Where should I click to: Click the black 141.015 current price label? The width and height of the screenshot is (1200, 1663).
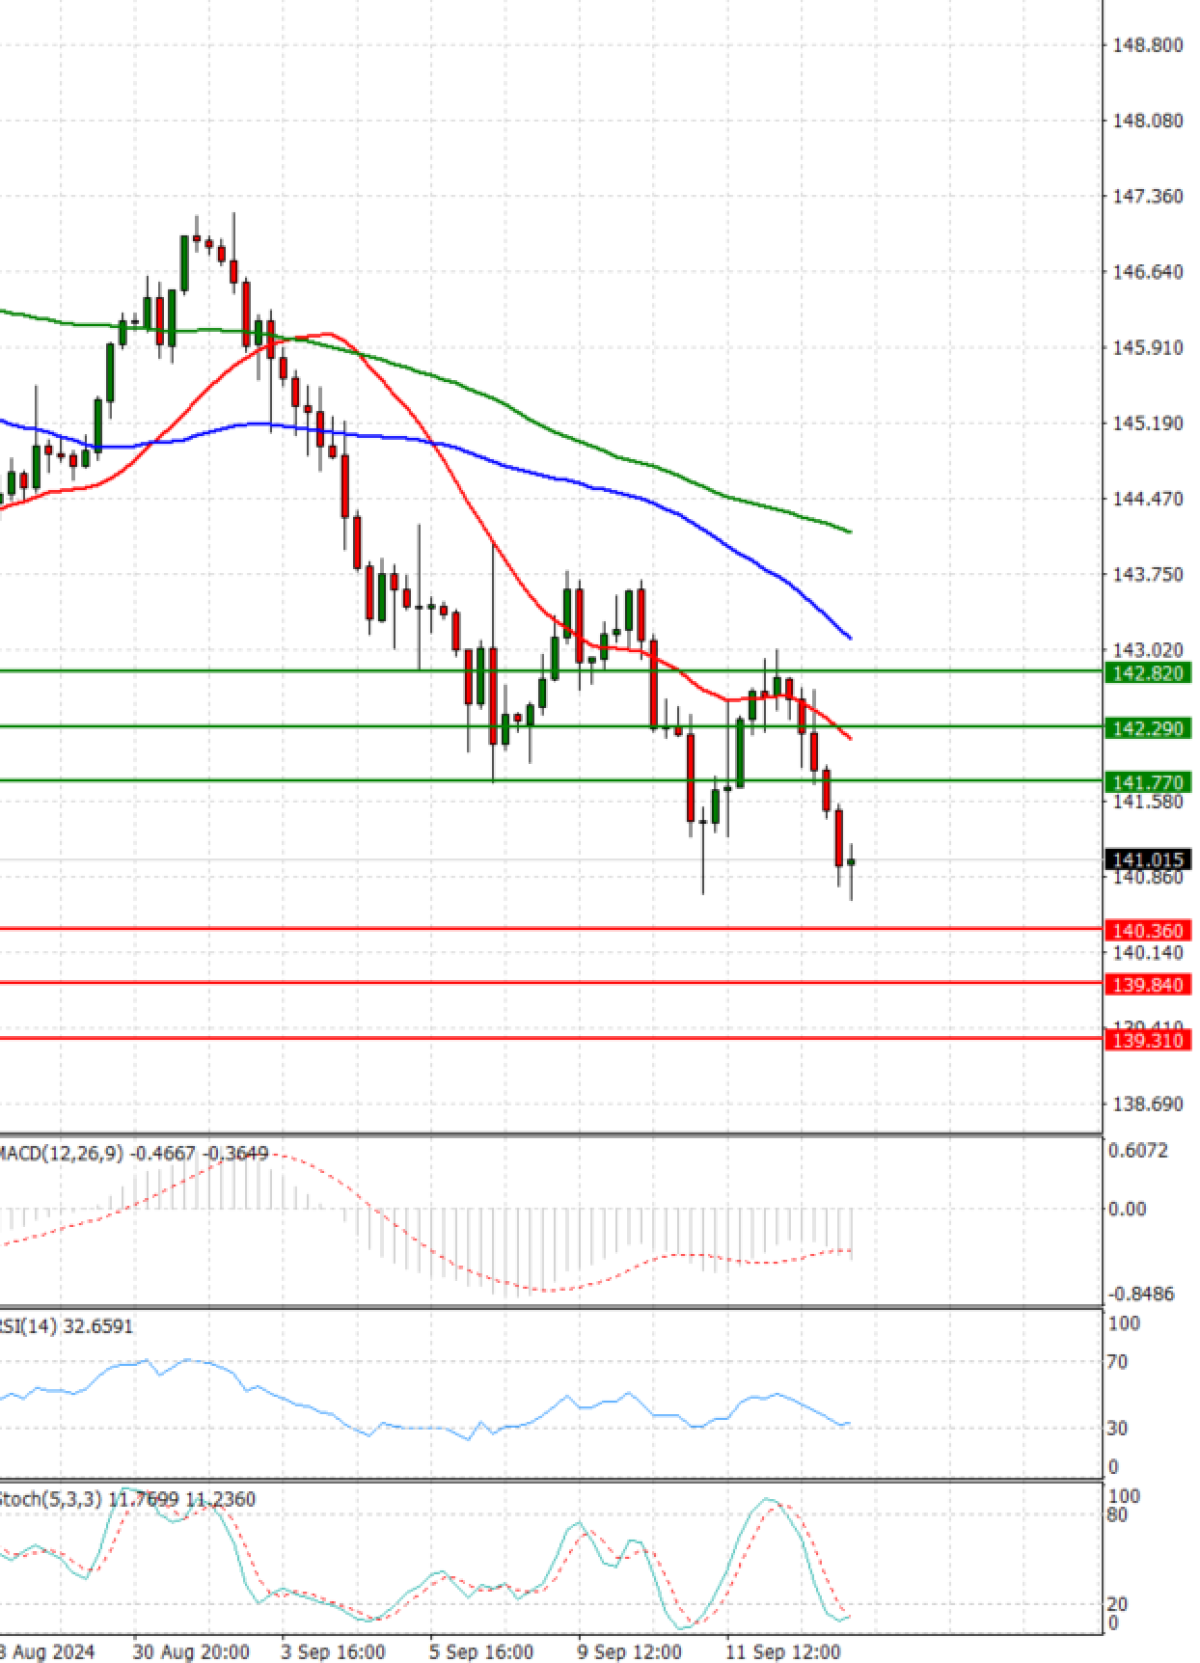click(1148, 860)
